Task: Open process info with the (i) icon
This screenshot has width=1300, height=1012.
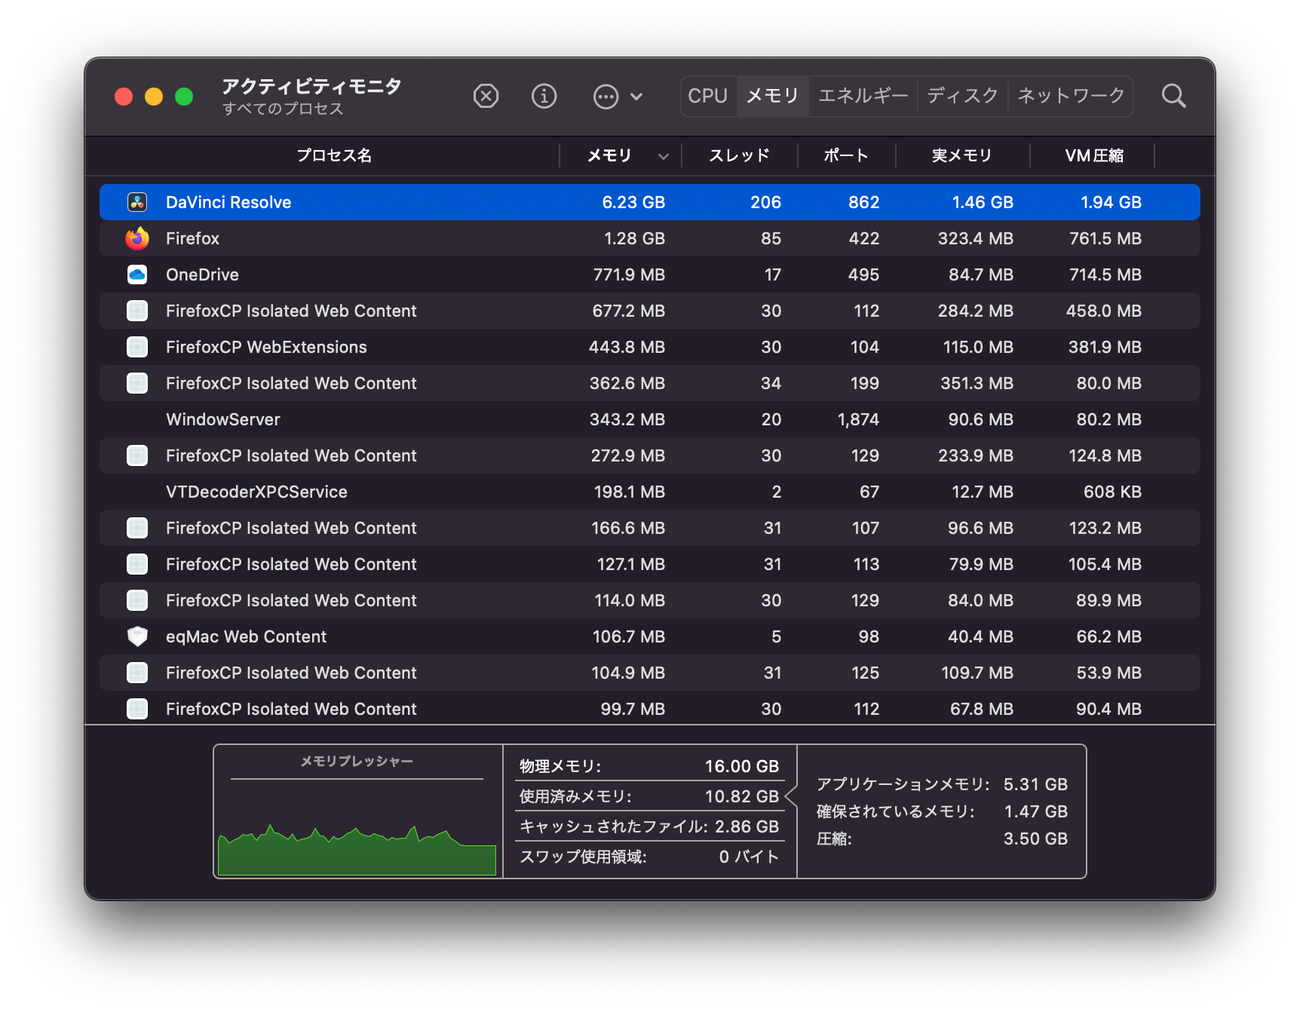Action: click(544, 96)
